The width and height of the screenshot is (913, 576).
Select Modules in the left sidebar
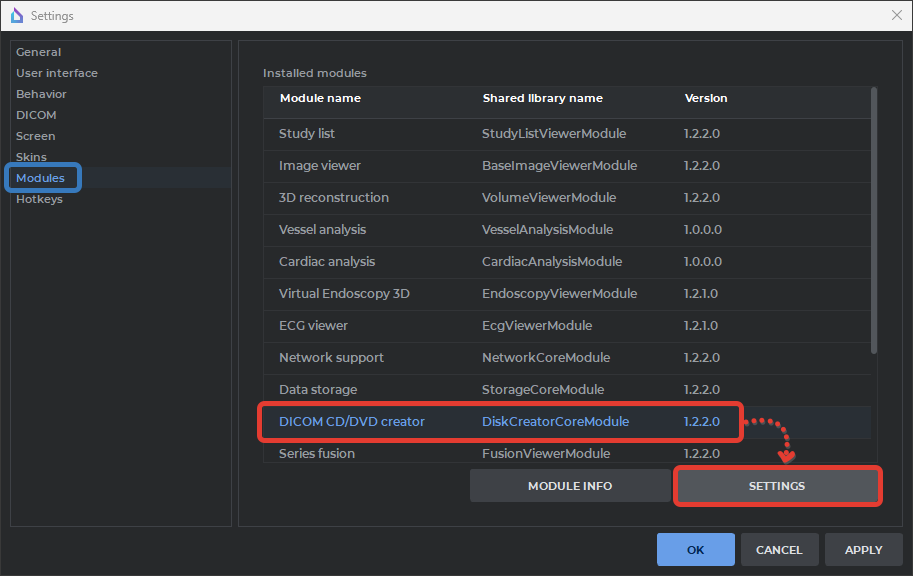(x=41, y=178)
